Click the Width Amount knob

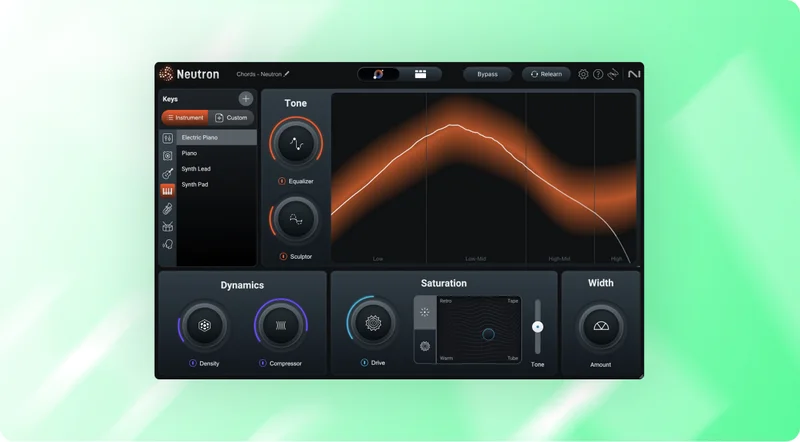601,327
